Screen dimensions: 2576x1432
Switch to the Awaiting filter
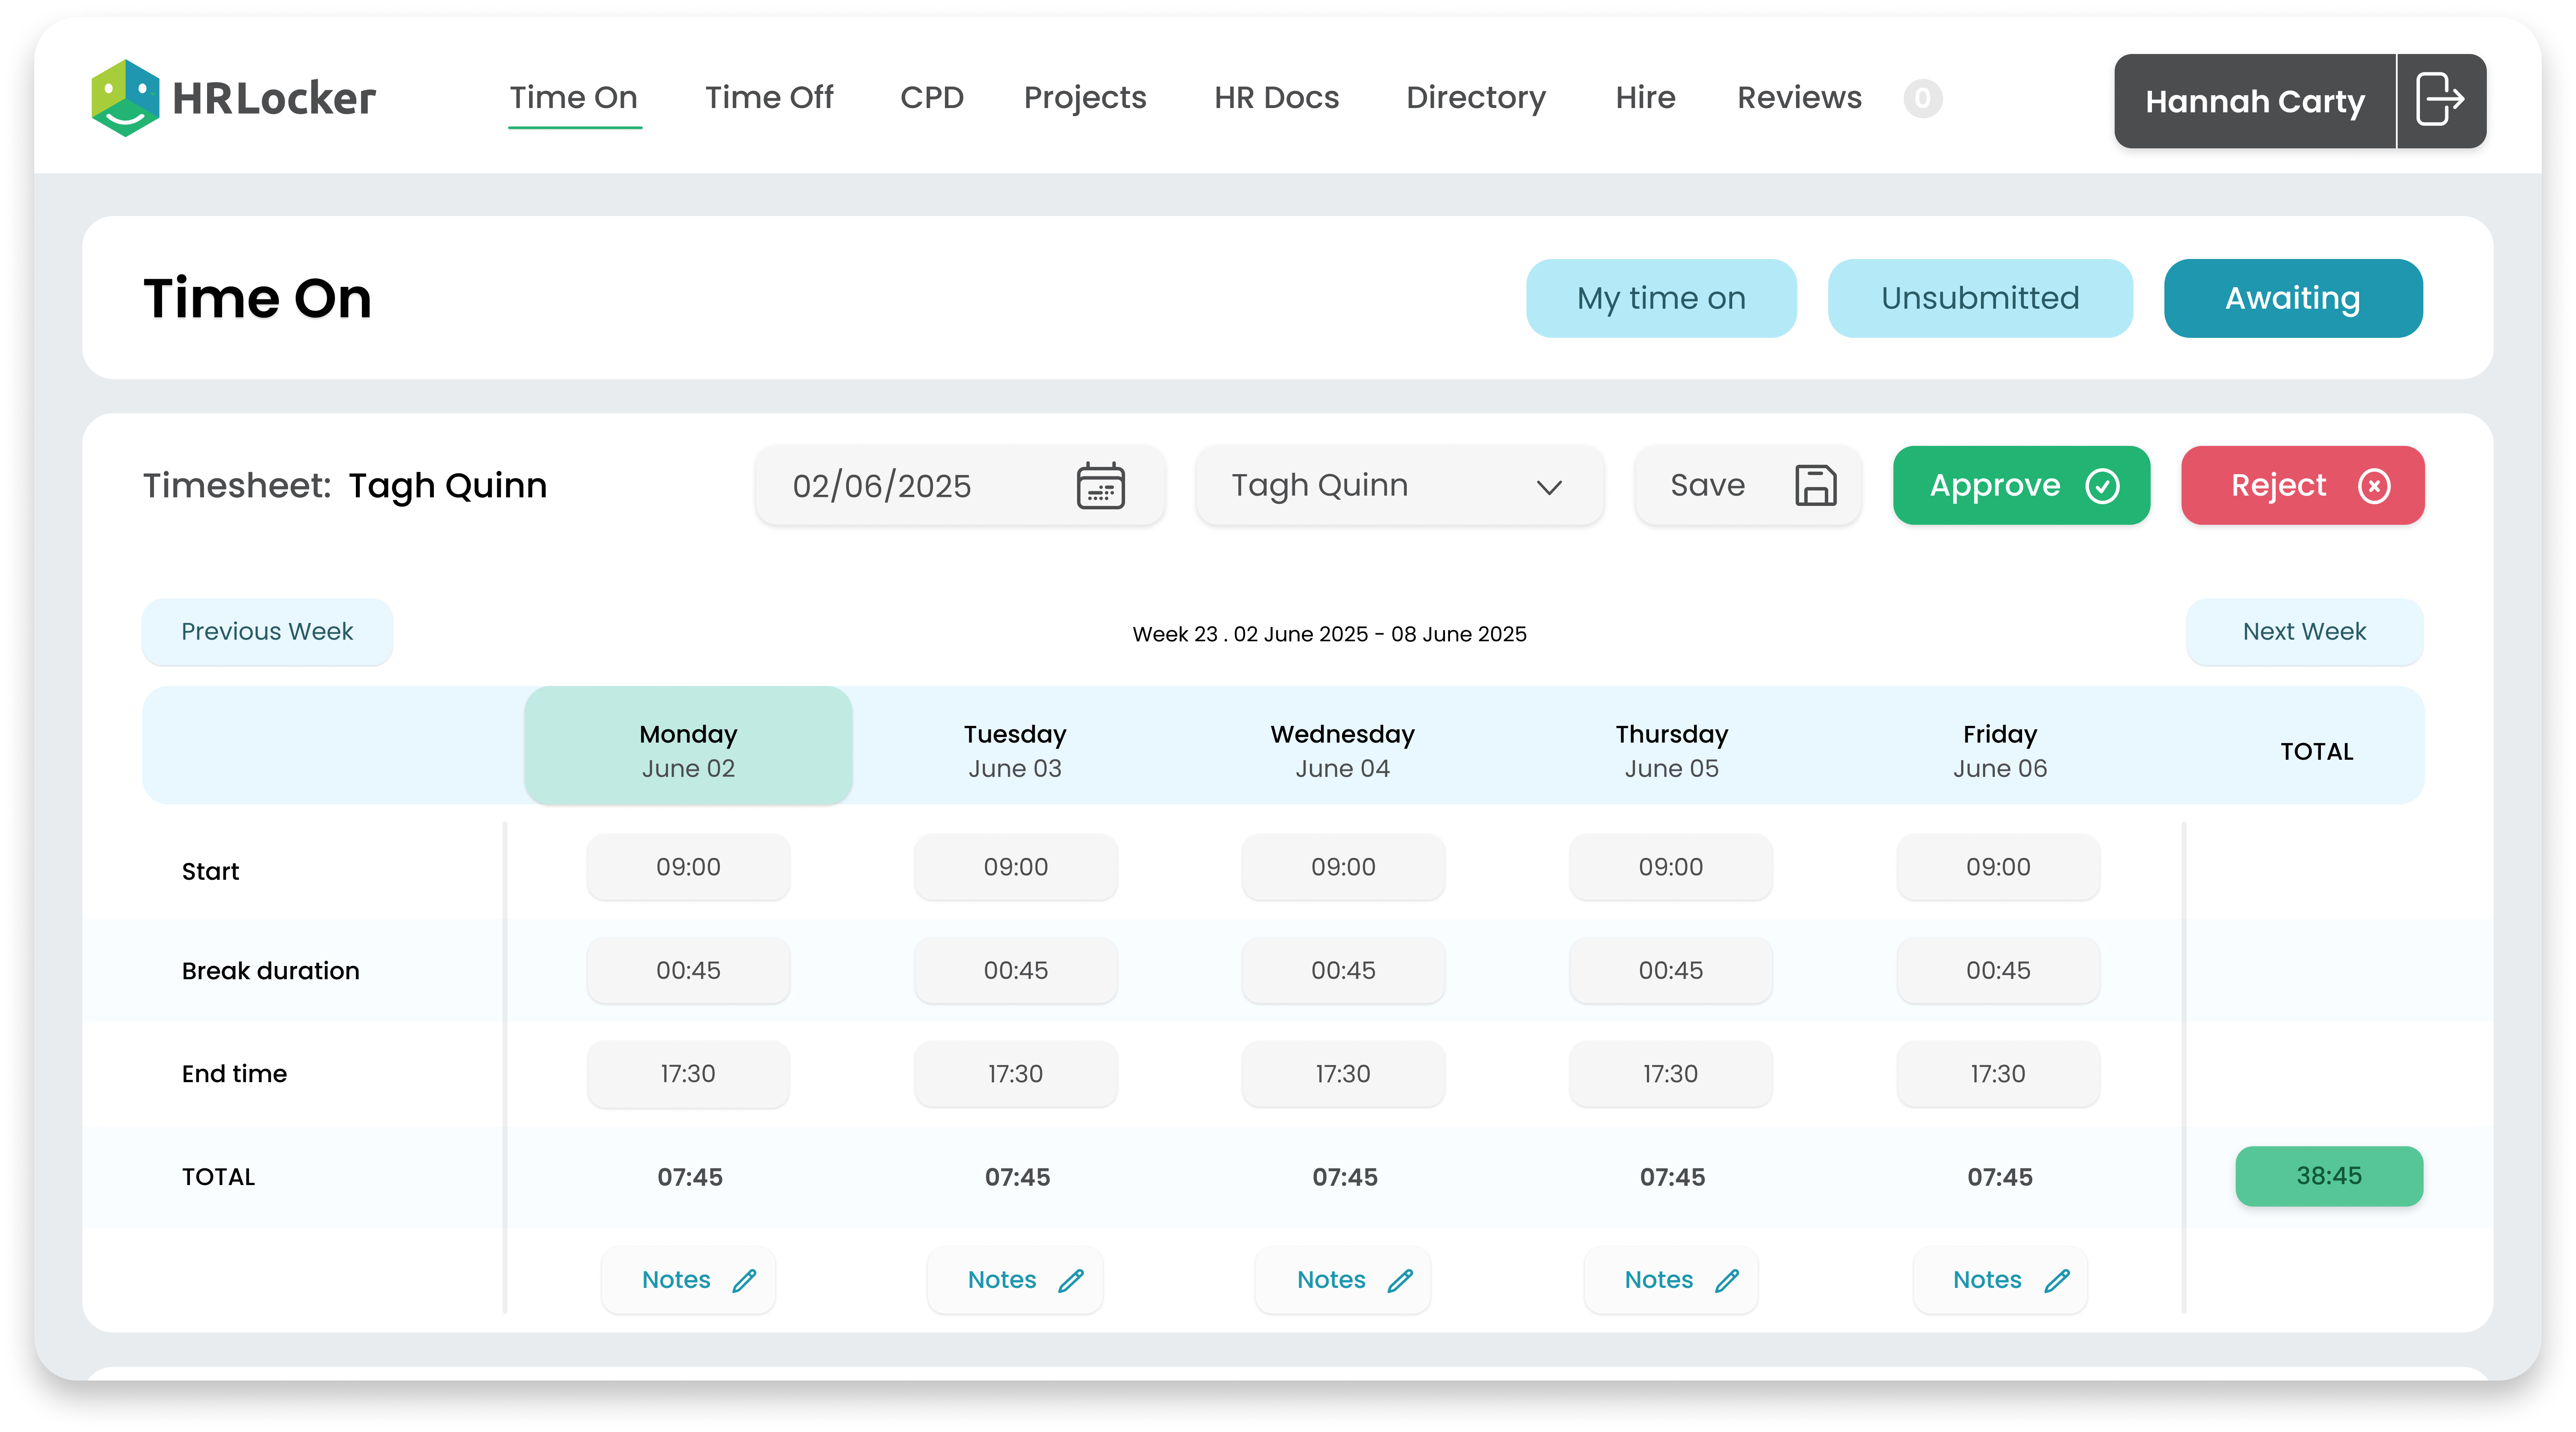(x=2292, y=298)
